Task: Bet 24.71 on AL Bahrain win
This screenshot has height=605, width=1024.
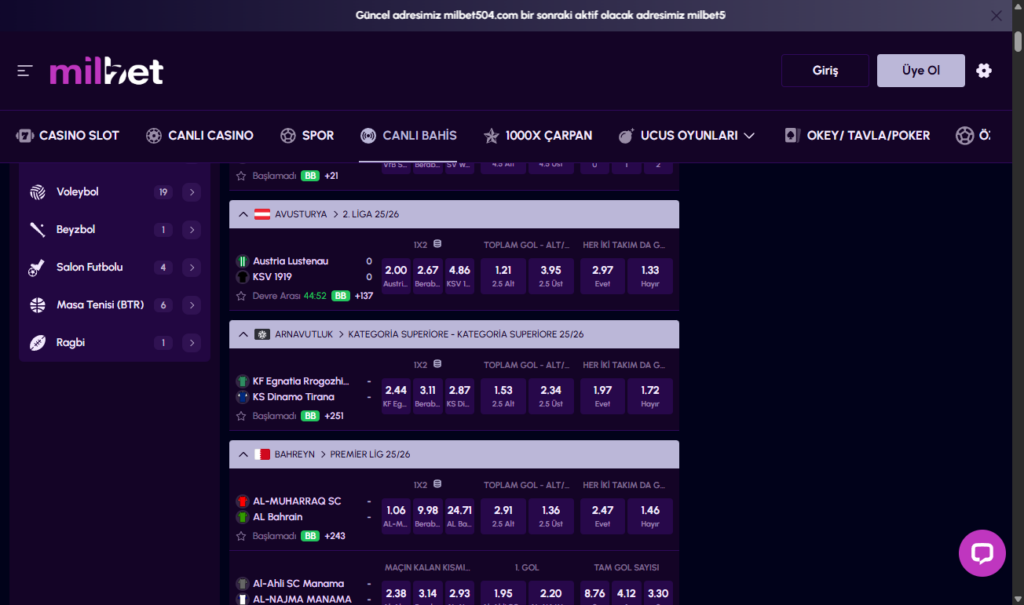Action: pos(459,516)
